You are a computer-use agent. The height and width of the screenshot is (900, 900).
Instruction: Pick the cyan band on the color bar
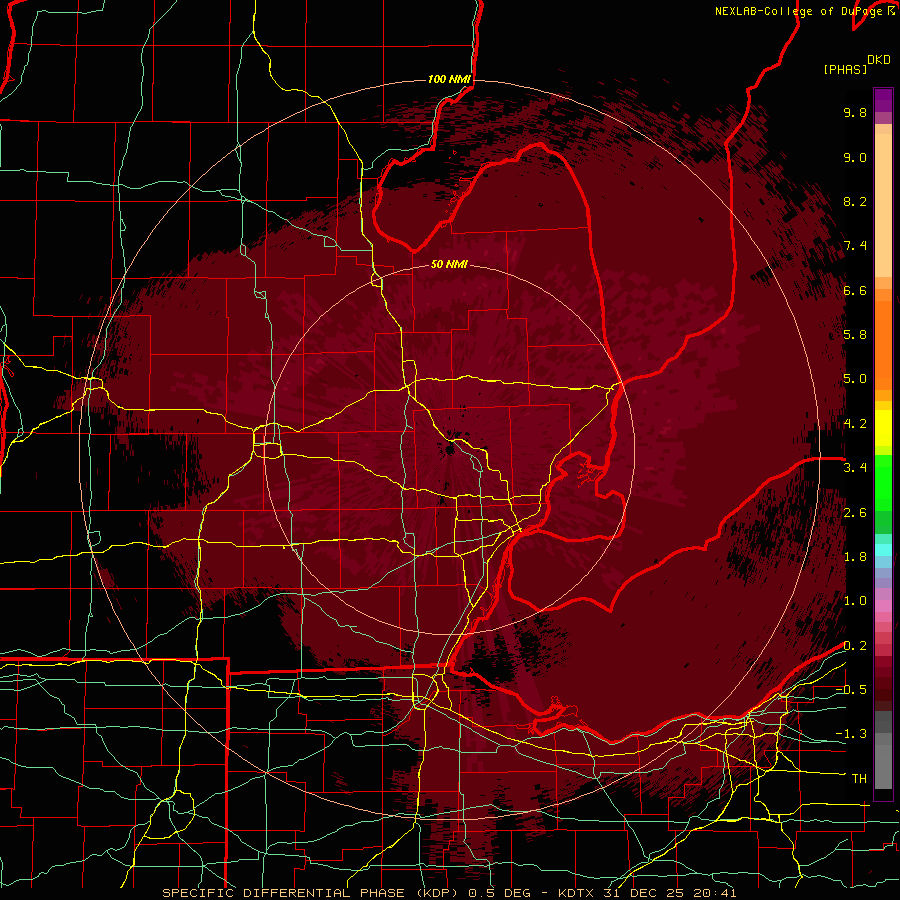[x=883, y=550]
